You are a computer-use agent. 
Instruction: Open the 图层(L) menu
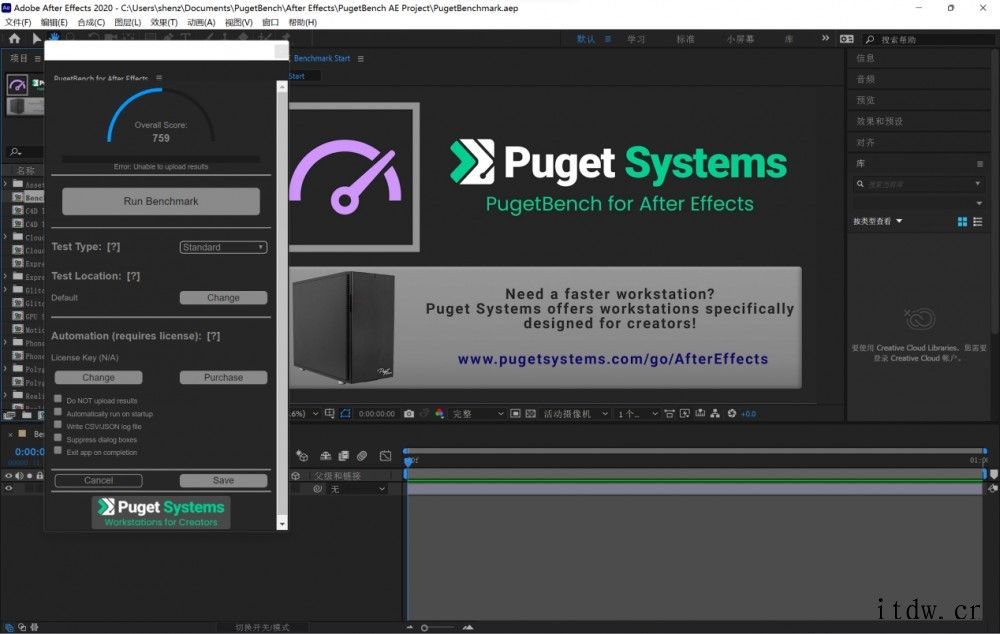128,22
